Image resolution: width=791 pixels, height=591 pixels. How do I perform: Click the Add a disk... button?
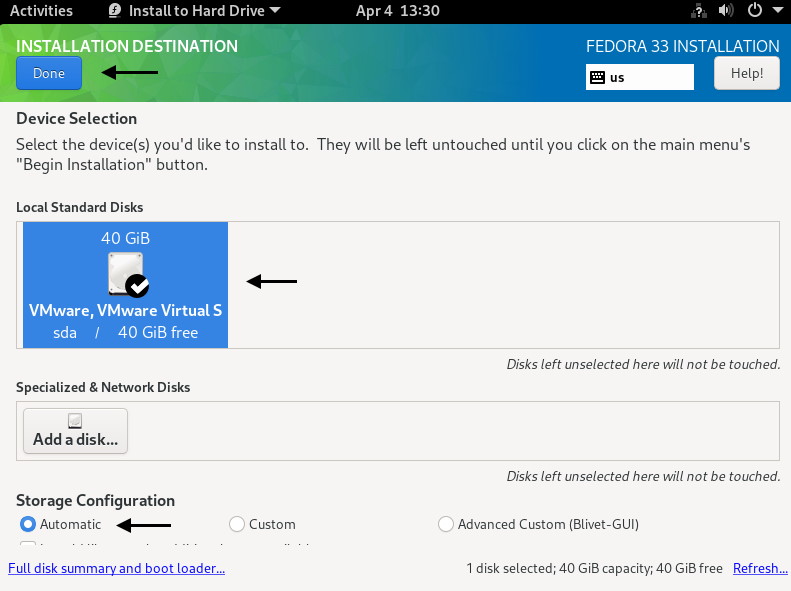tap(75, 431)
